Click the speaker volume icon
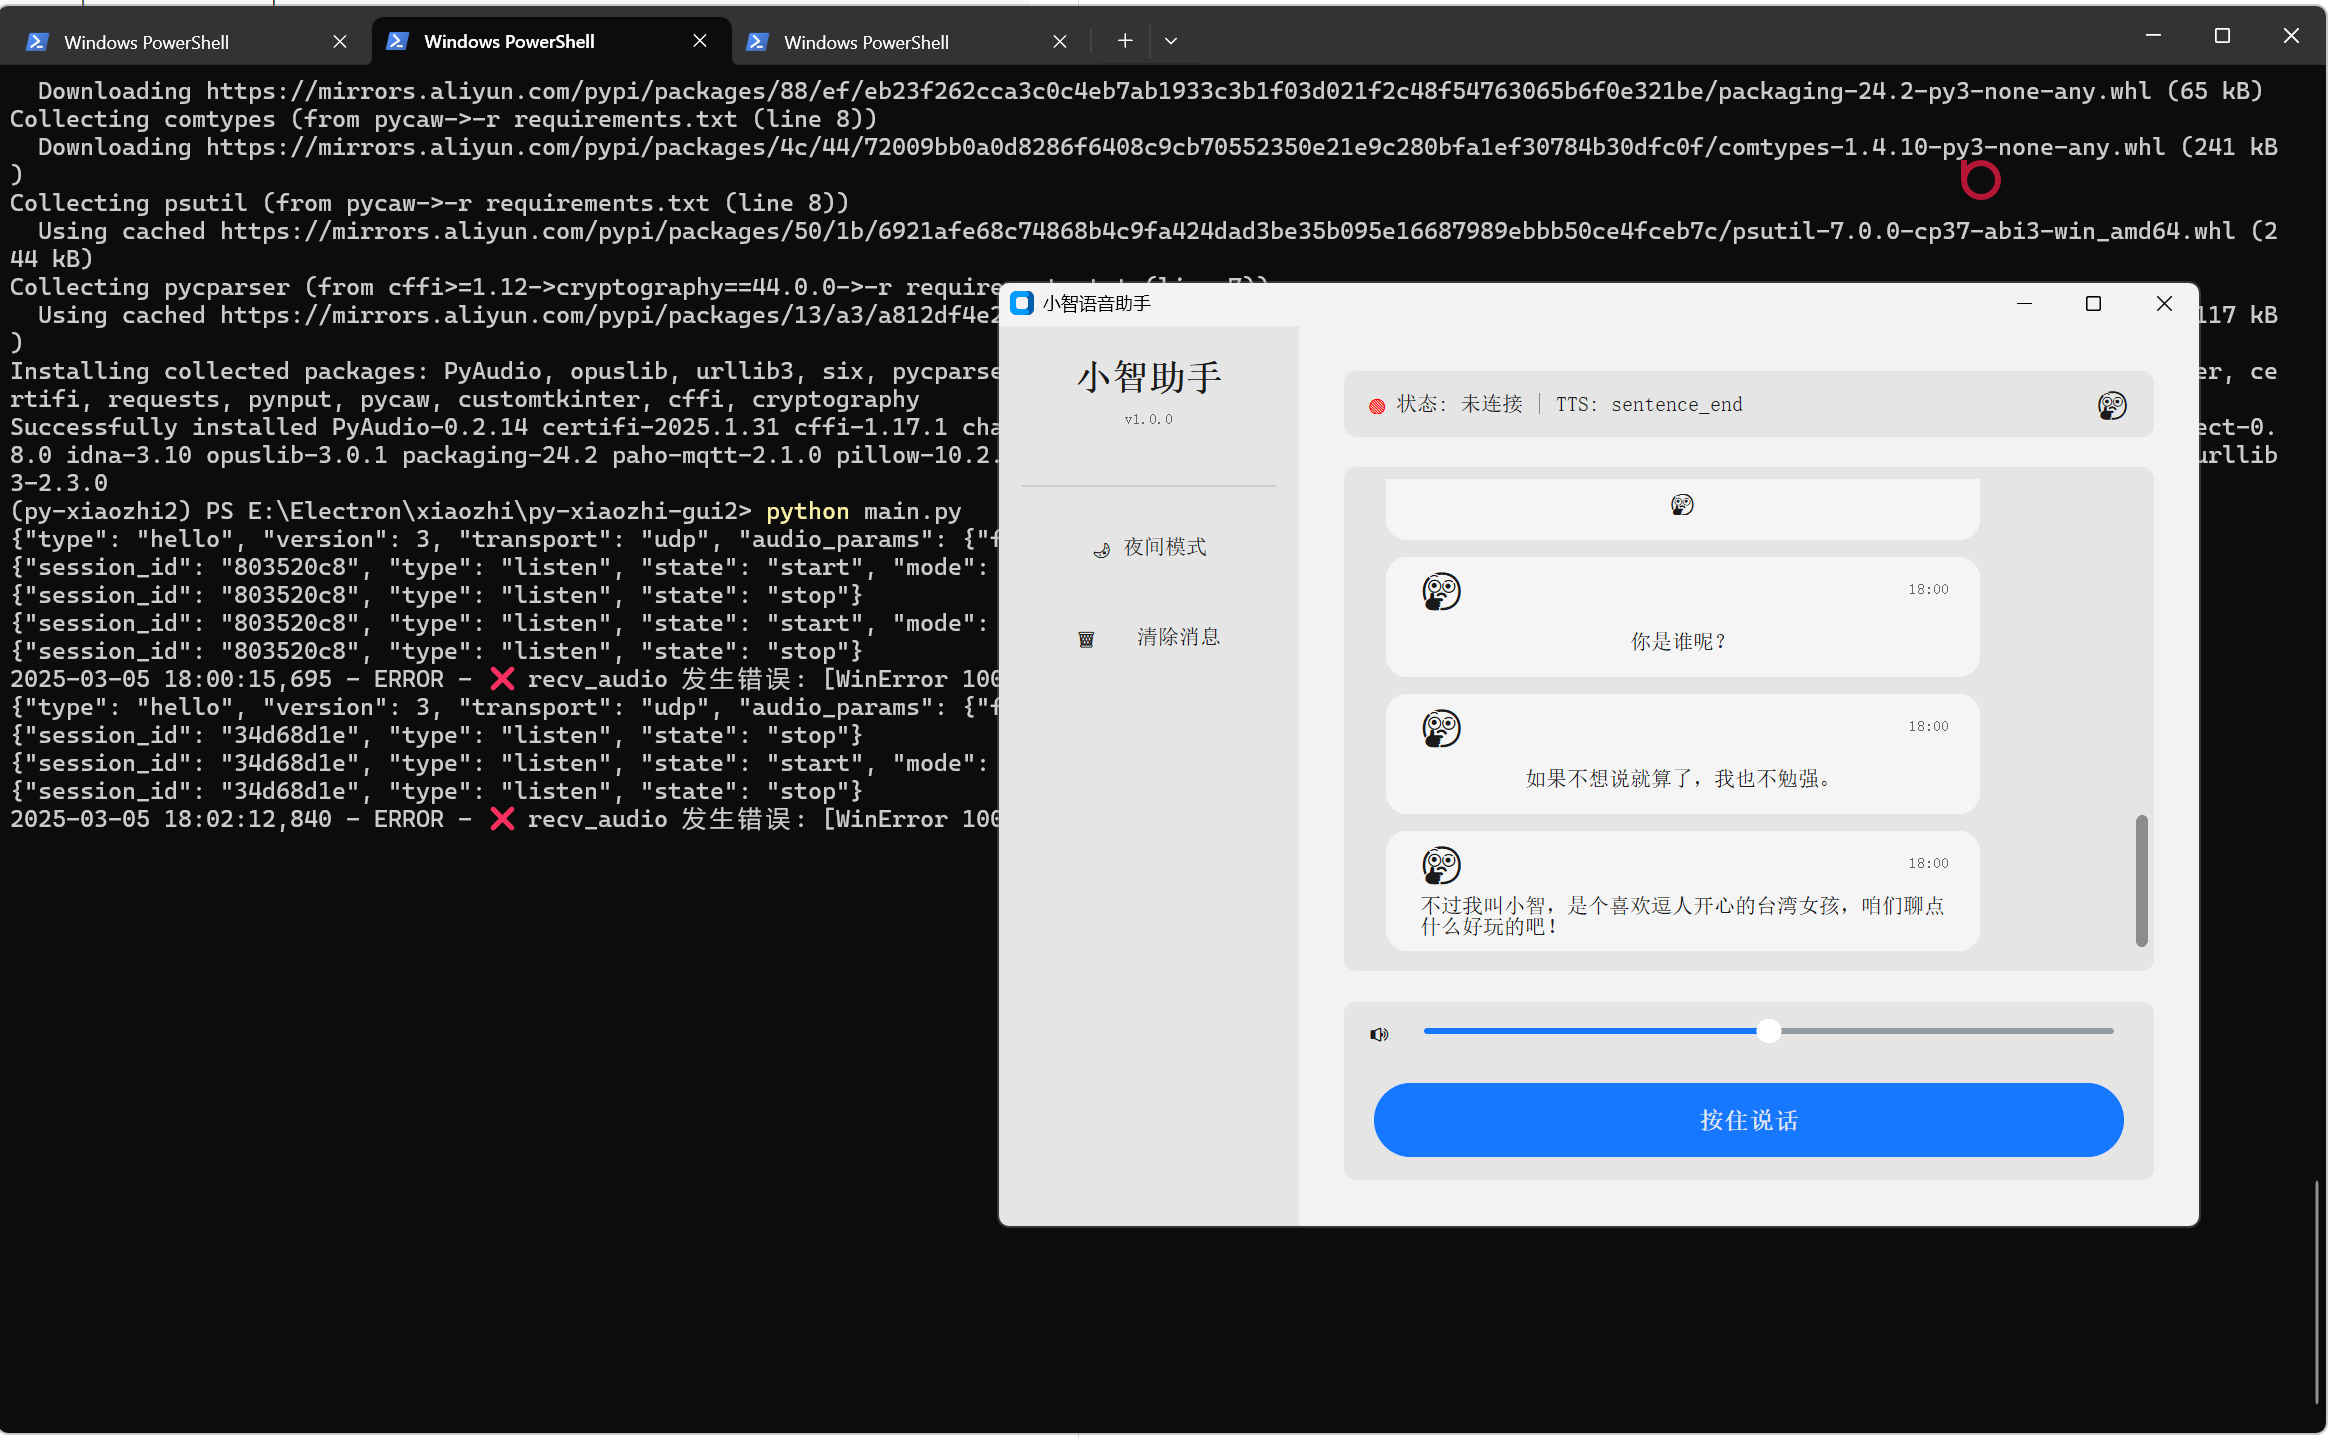This screenshot has height=1438, width=2328. tap(1379, 1034)
